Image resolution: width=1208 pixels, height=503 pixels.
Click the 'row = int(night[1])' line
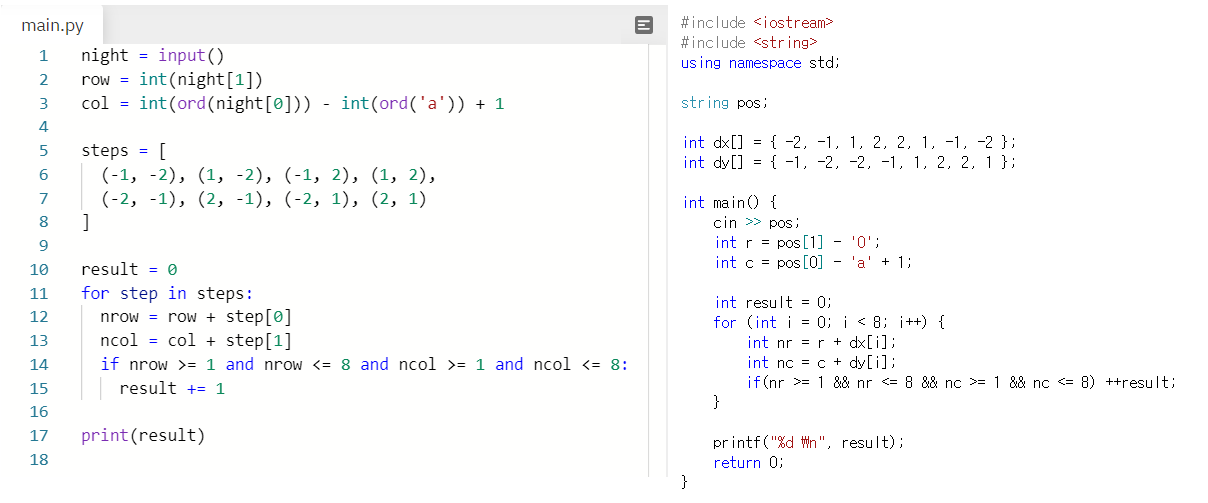171,79
